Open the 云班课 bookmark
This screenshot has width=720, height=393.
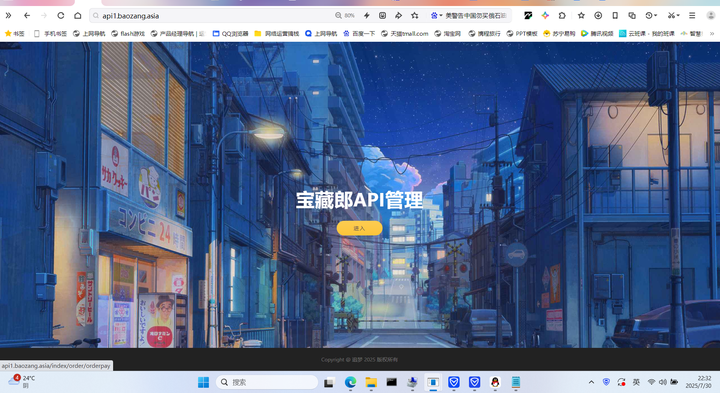647,34
